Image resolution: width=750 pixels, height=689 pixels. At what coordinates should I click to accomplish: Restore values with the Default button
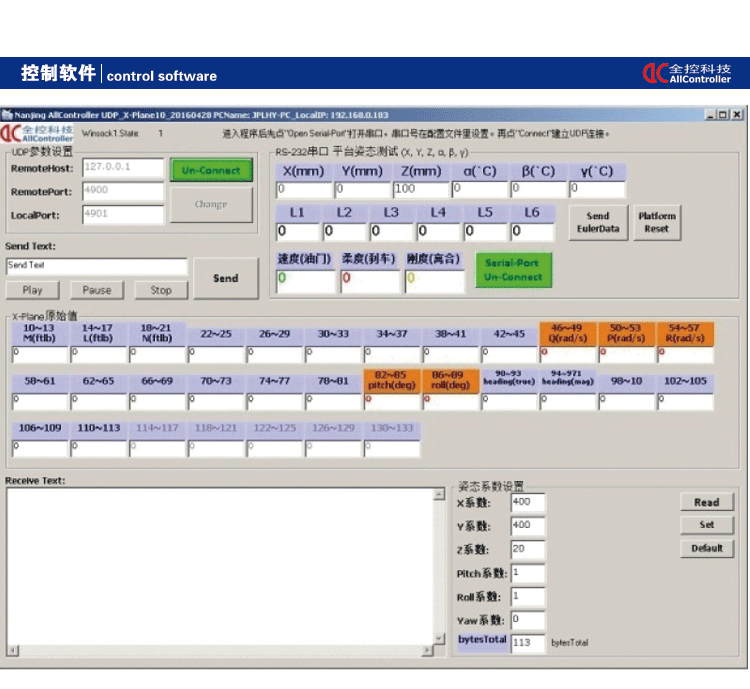coord(706,548)
